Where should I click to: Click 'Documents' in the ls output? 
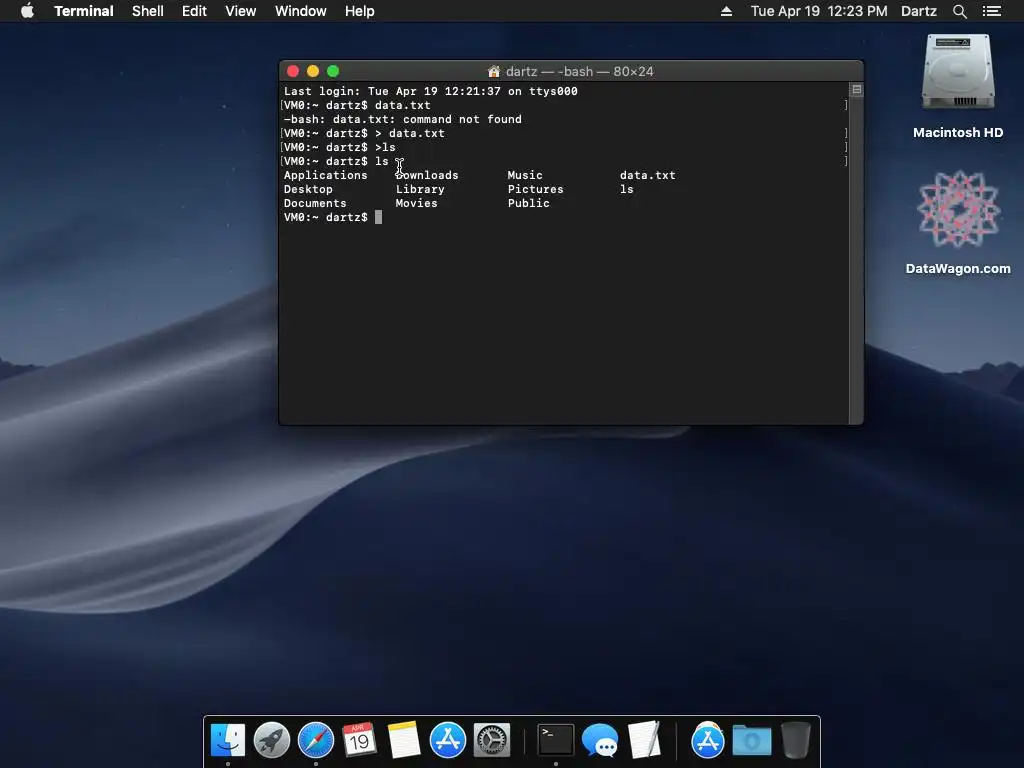pyautogui.click(x=315, y=203)
